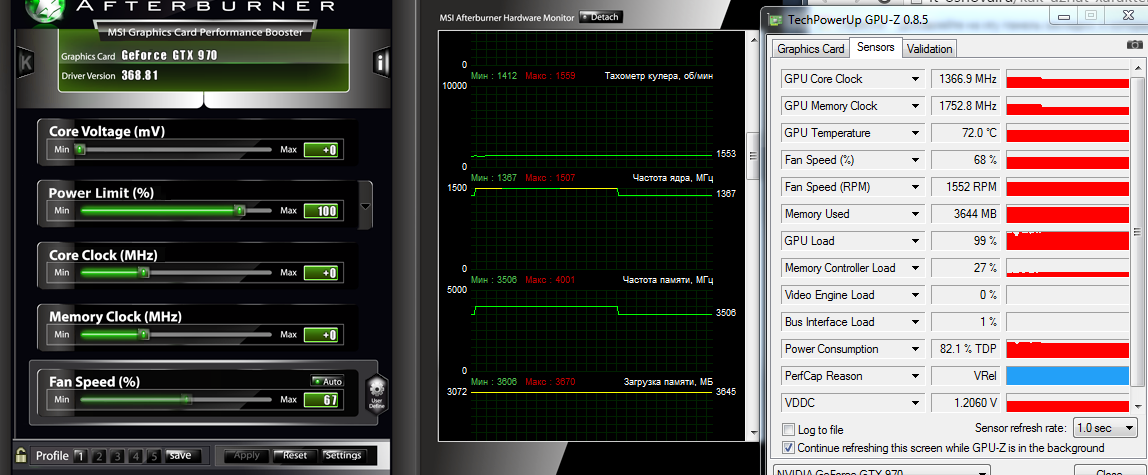Click the Afterburner Settings button
Viewport: 1148px width, 475px height.
(x=343, y=455)
